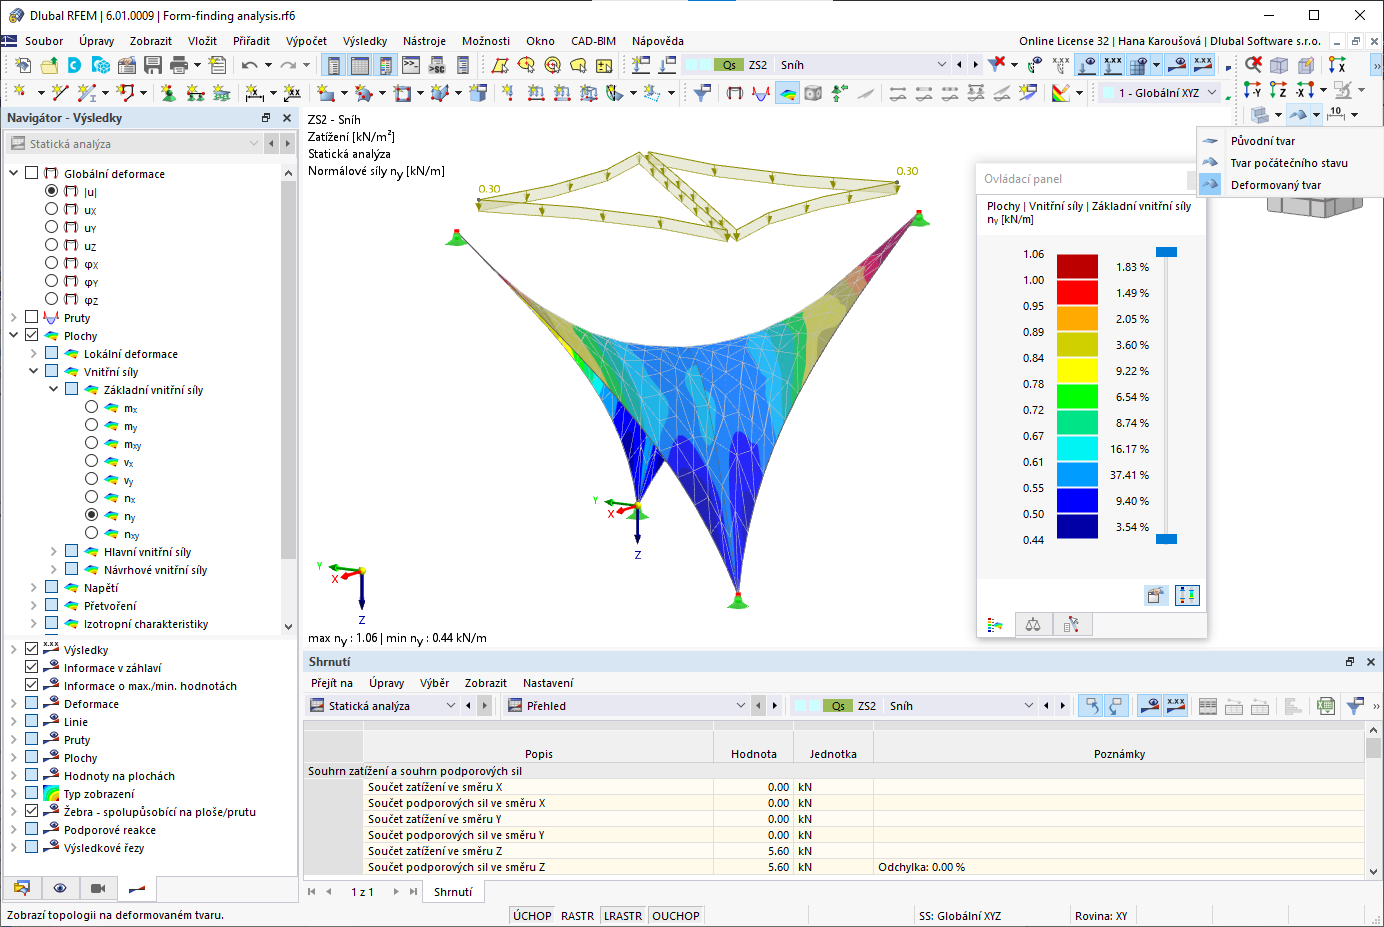The image size is (1384, 927).
Task: Open the eye display tab in Navigator
Action: (60, 888)
